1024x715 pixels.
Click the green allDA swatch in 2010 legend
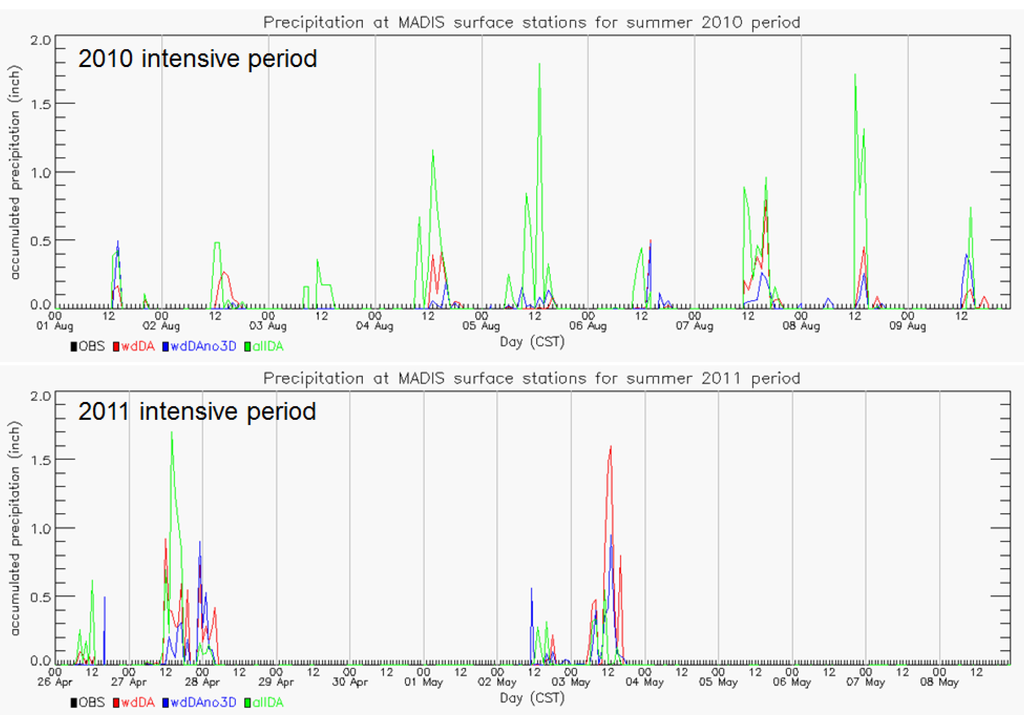click(248, 347)
